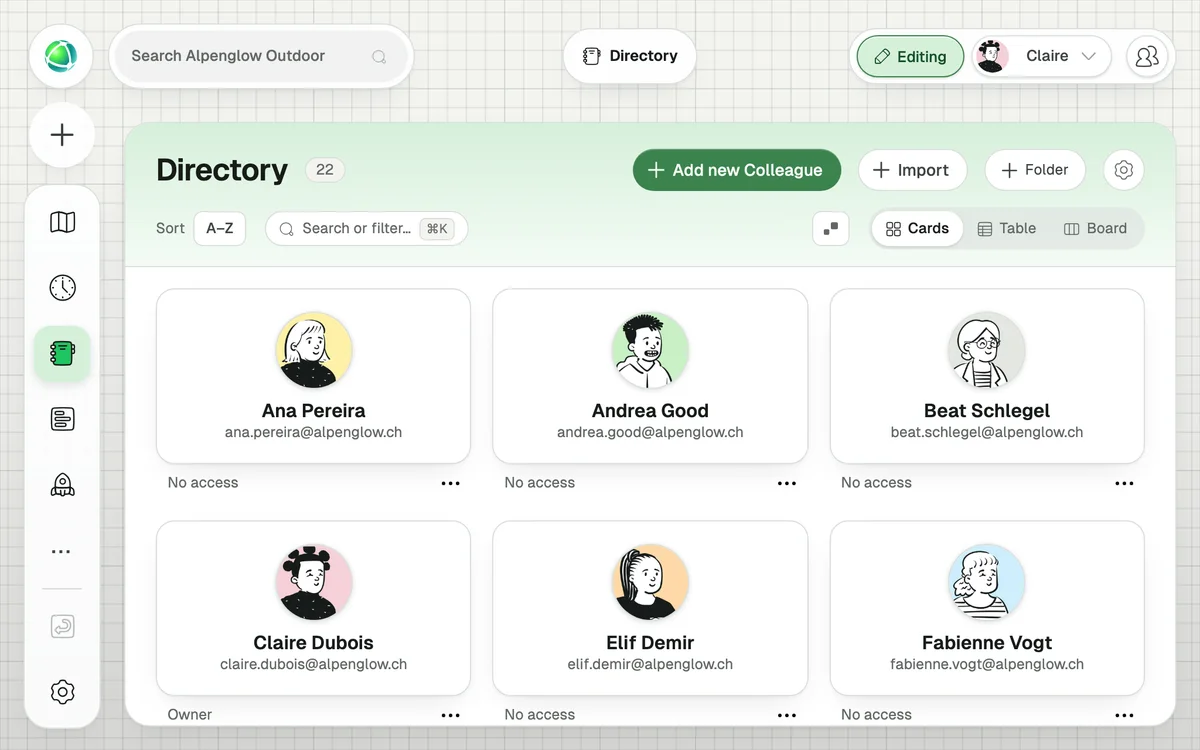Open the map icon in sidebar
1200x750 pixels.
[x=62, y=222]
